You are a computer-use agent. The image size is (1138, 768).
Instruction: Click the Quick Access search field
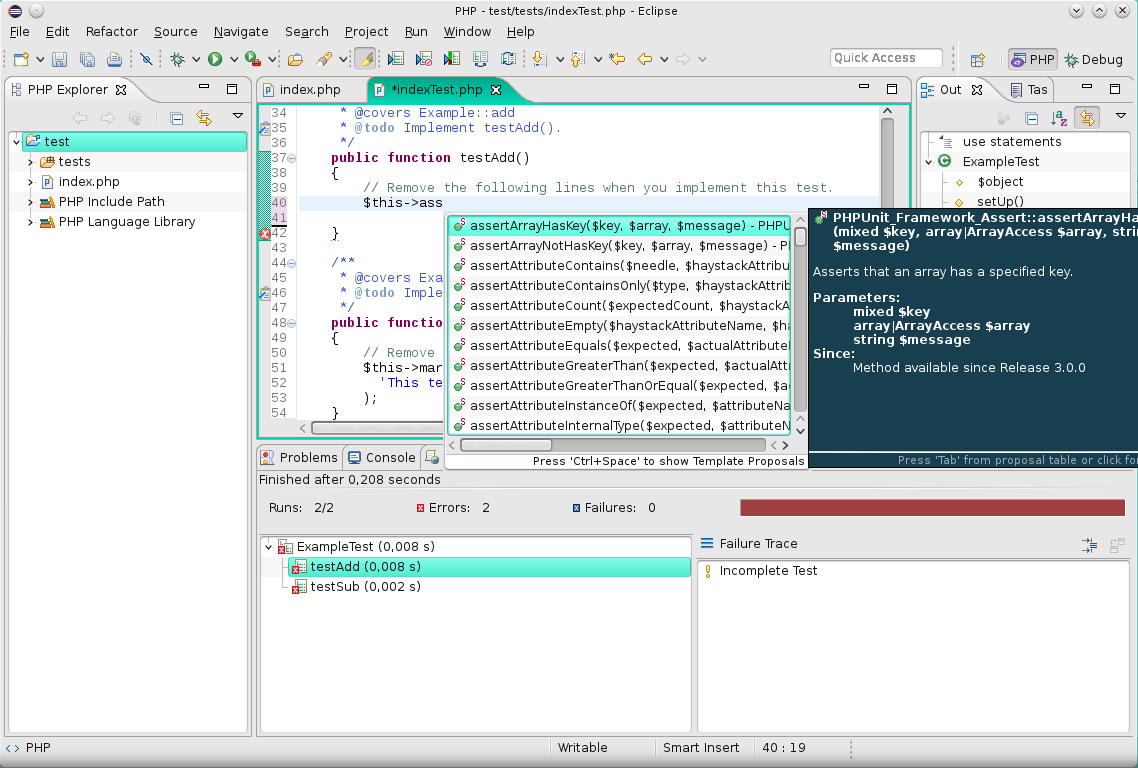(885, 58)
